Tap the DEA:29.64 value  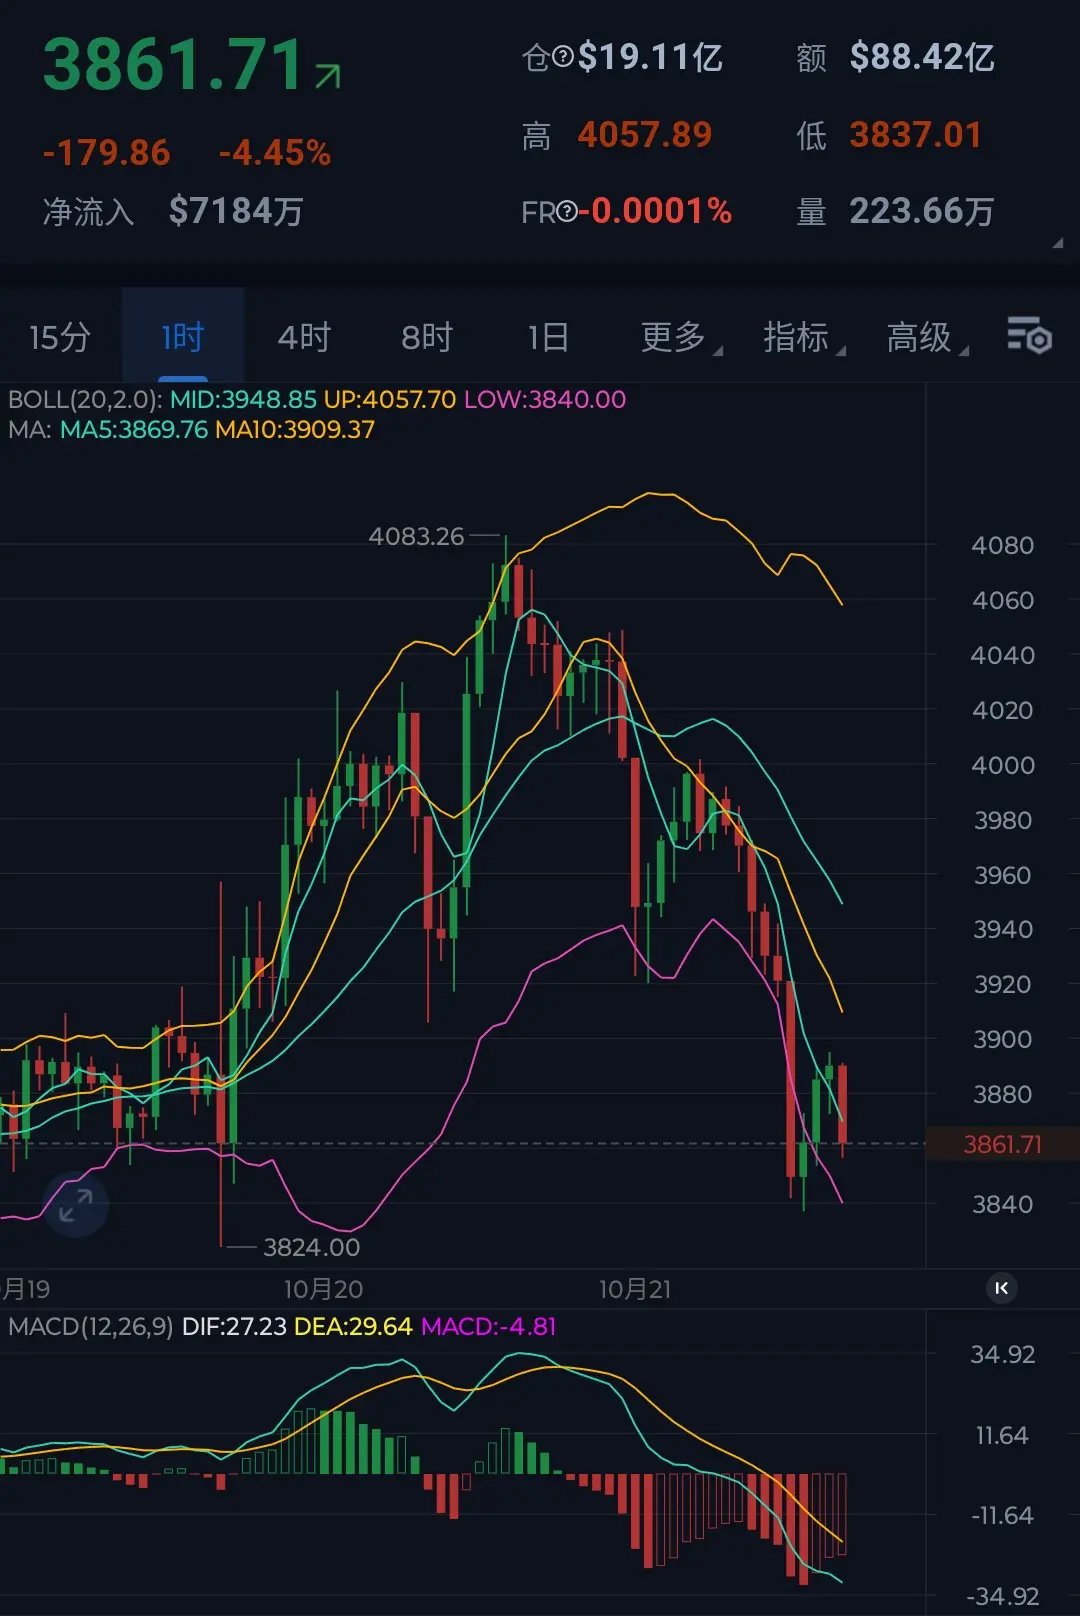point(353,1327)
